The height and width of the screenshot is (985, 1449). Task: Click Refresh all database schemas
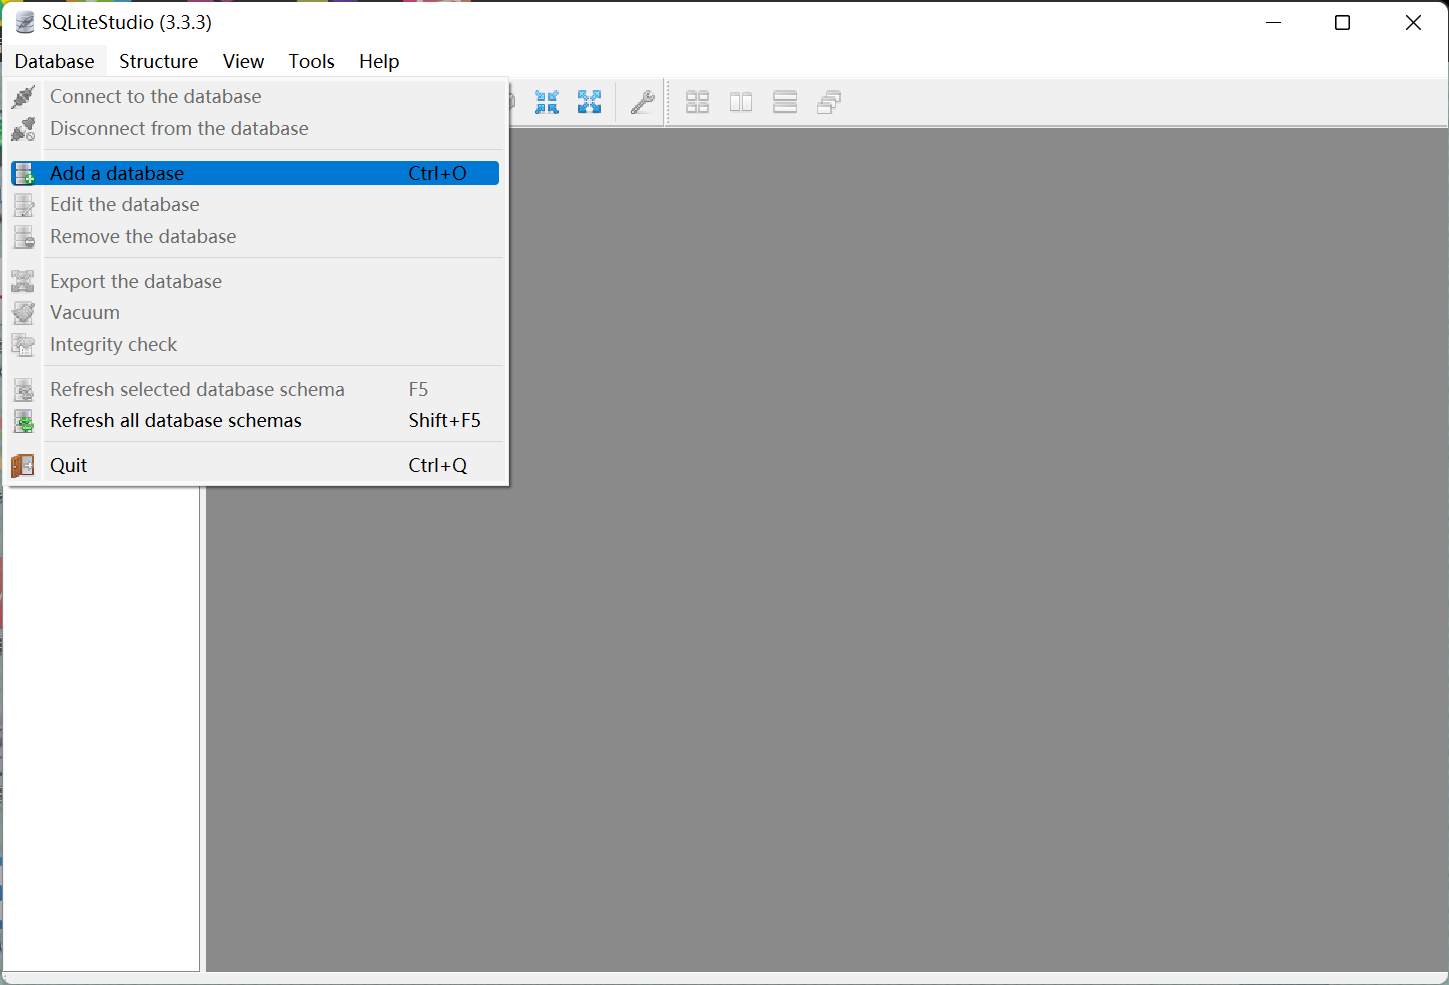[x=255, y=421]
